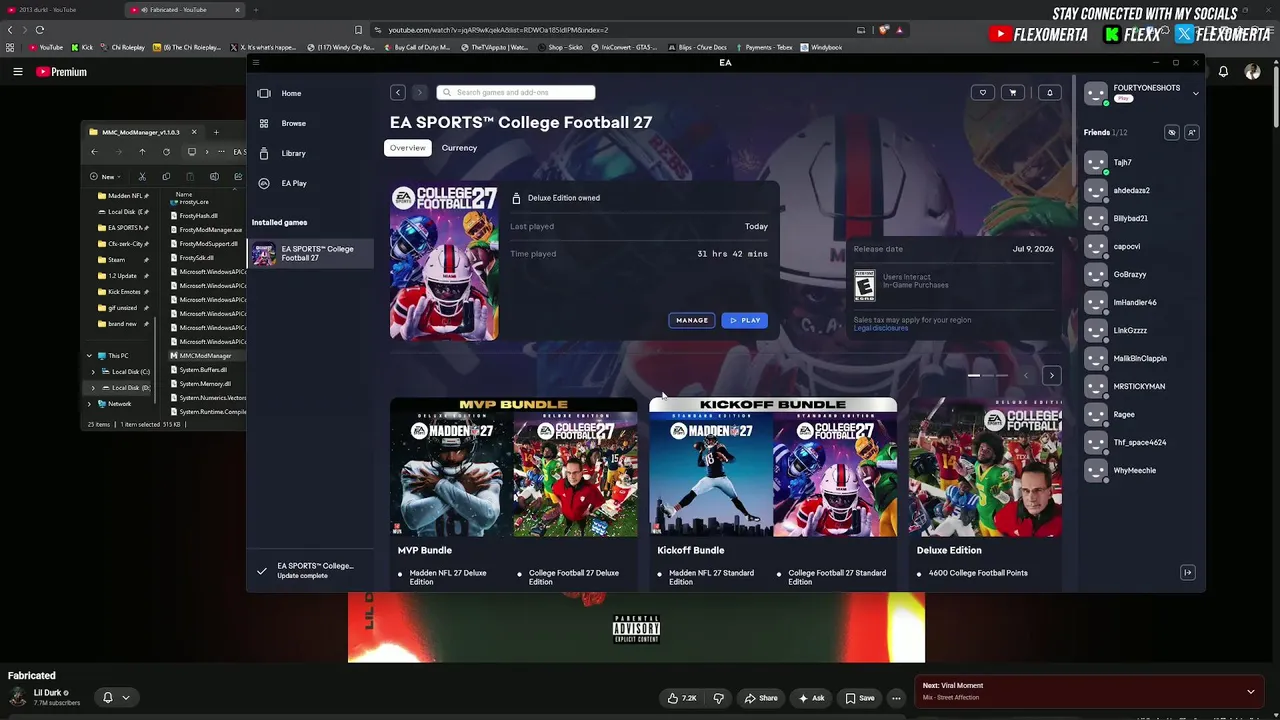Open the Windybook bookmark

point(821,47)
